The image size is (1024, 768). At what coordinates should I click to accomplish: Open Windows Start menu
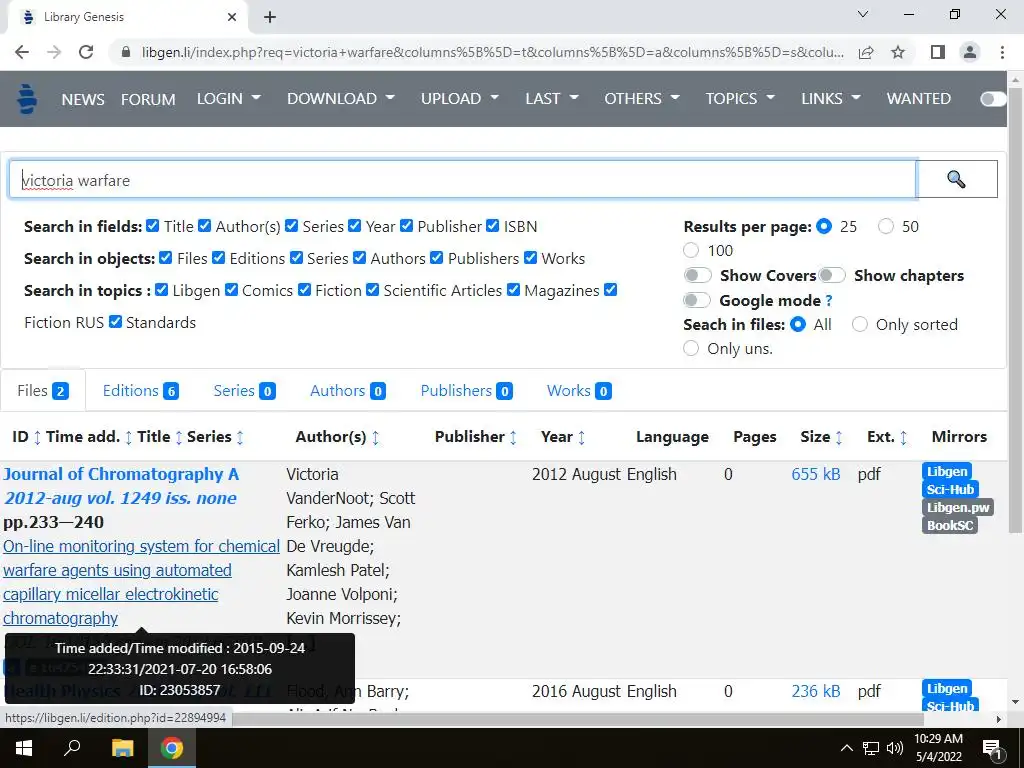coord(24,748)
